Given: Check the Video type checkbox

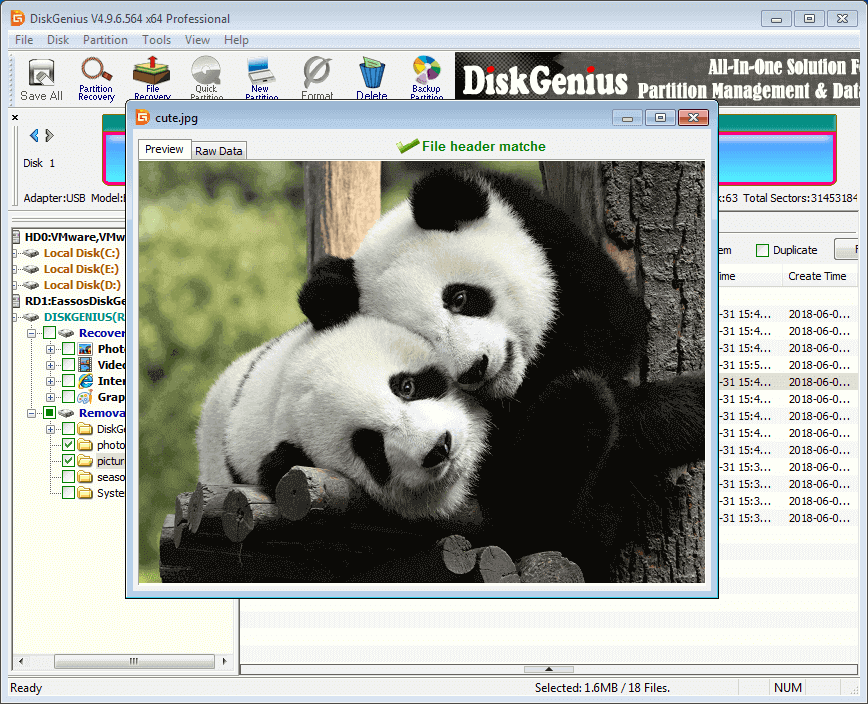Looking at the screenshot, I should [69, 365].
